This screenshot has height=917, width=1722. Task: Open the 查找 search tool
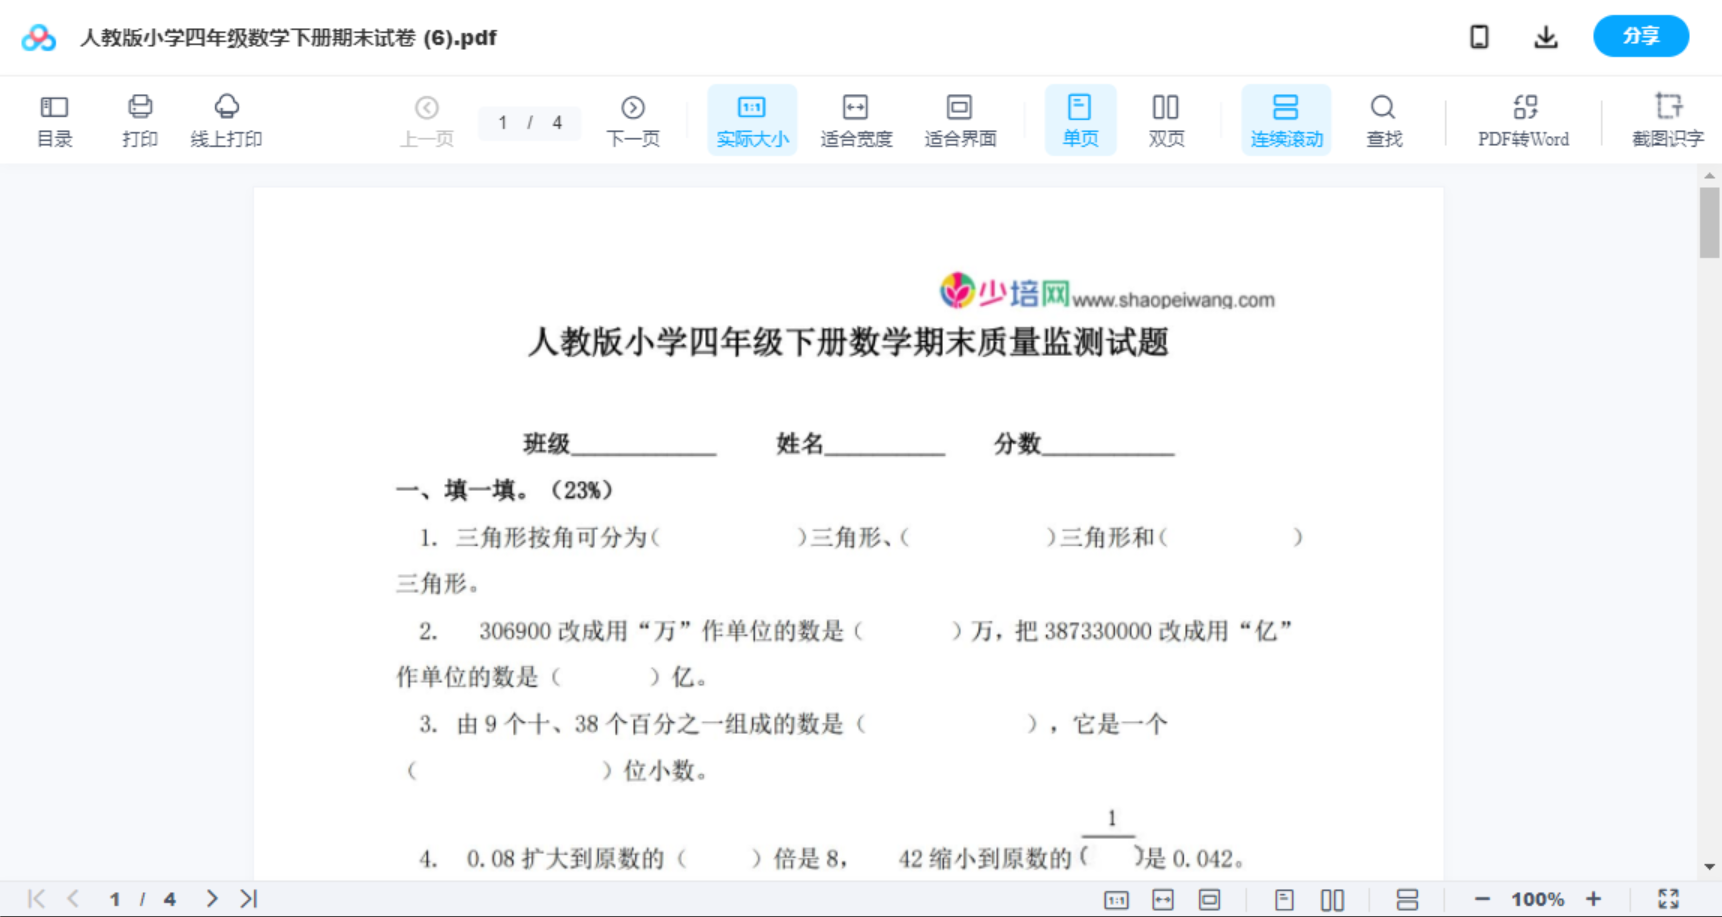click(1383, 119)
